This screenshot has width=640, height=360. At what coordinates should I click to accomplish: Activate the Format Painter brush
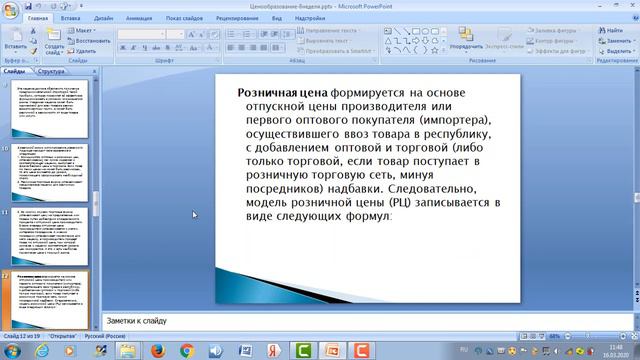point(33,51)
